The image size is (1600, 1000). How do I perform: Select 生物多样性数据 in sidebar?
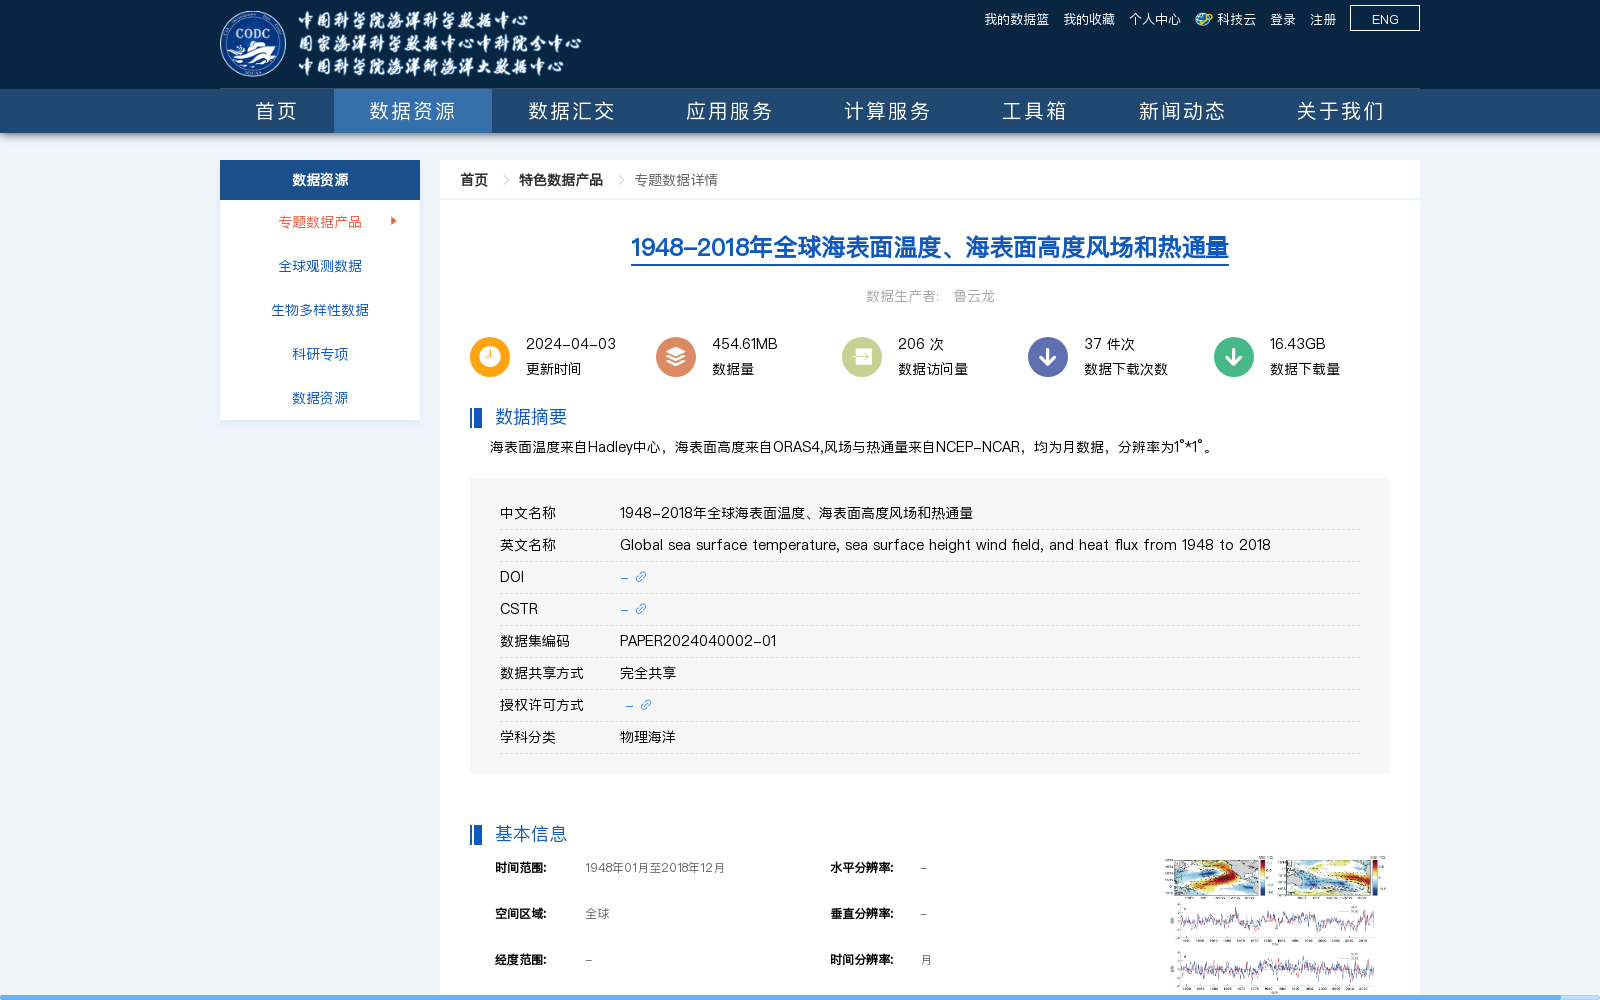coord(320,310)
